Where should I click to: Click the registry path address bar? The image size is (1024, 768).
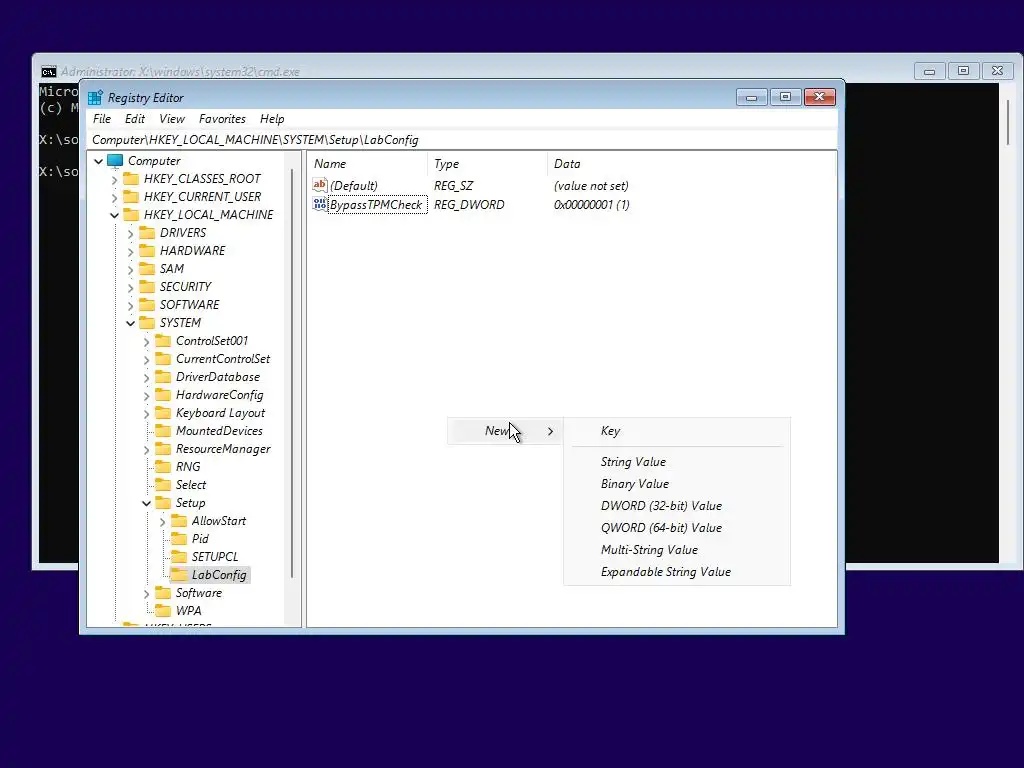coord(462,140)
